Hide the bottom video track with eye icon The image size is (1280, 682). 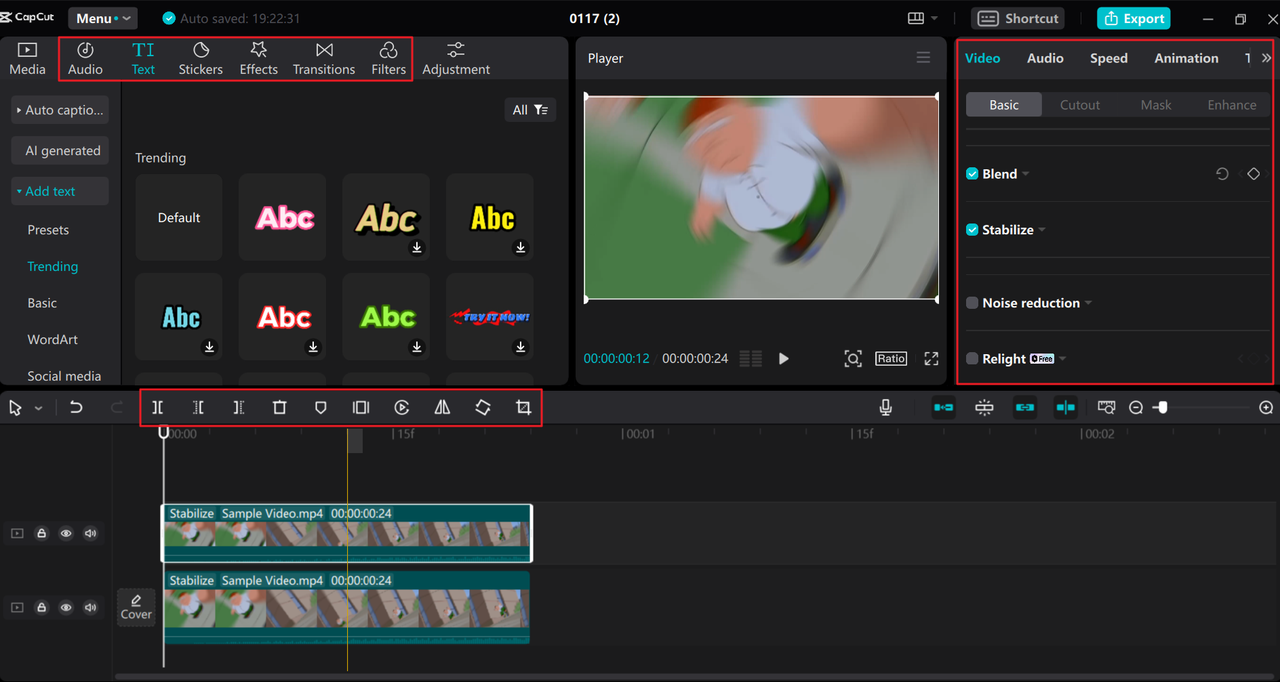pyautogui.click(x=66, y=607)
